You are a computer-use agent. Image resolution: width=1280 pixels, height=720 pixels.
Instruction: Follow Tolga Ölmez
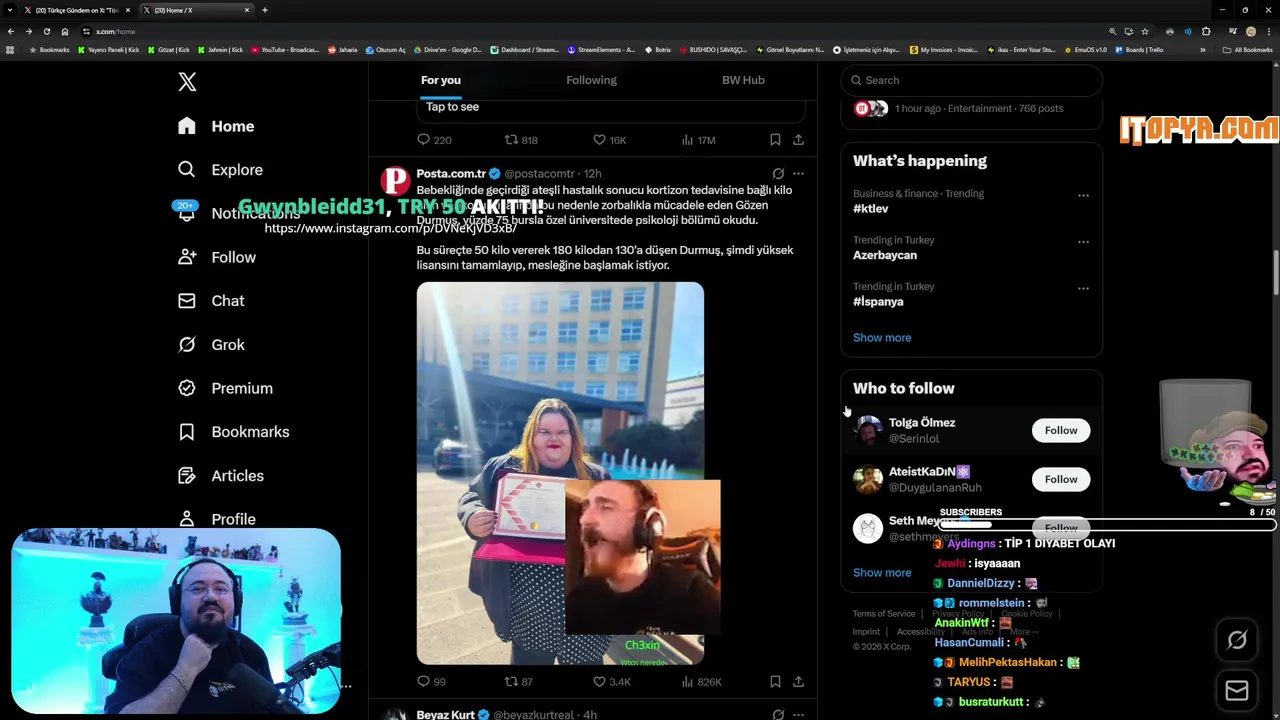click(x=1061, y=430)
